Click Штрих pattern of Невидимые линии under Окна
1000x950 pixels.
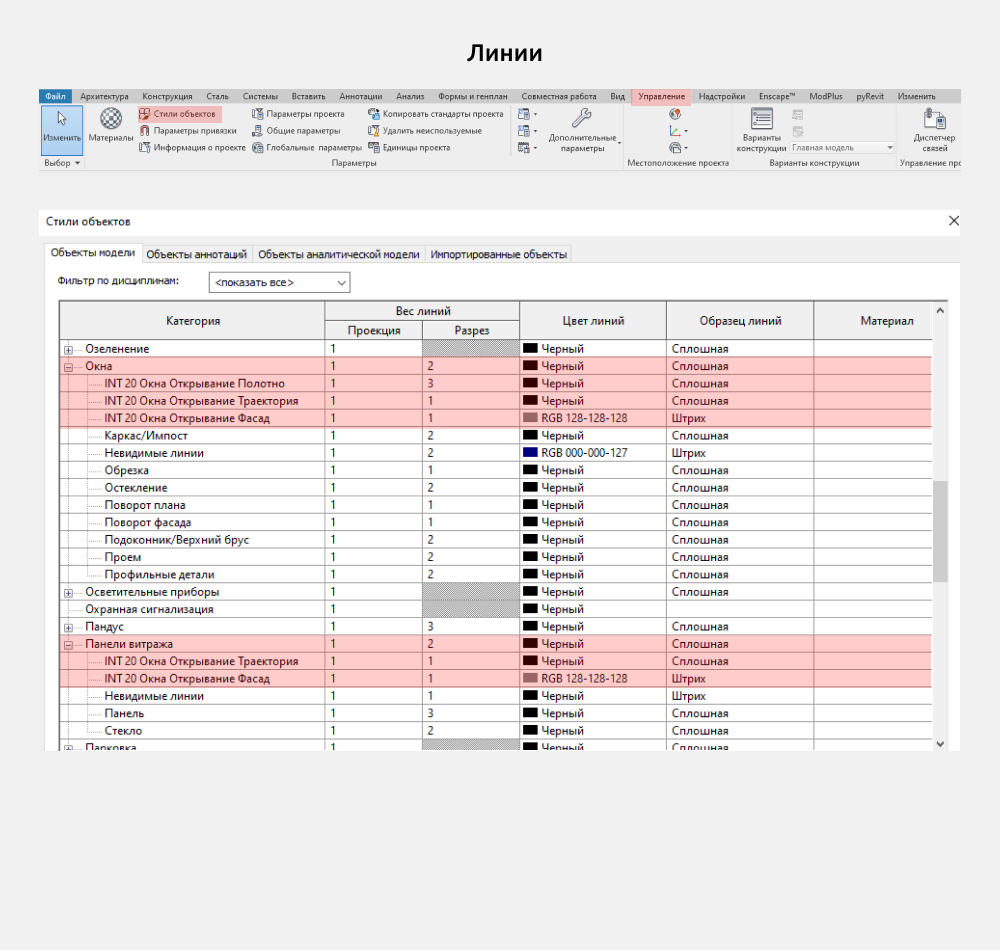689,453
